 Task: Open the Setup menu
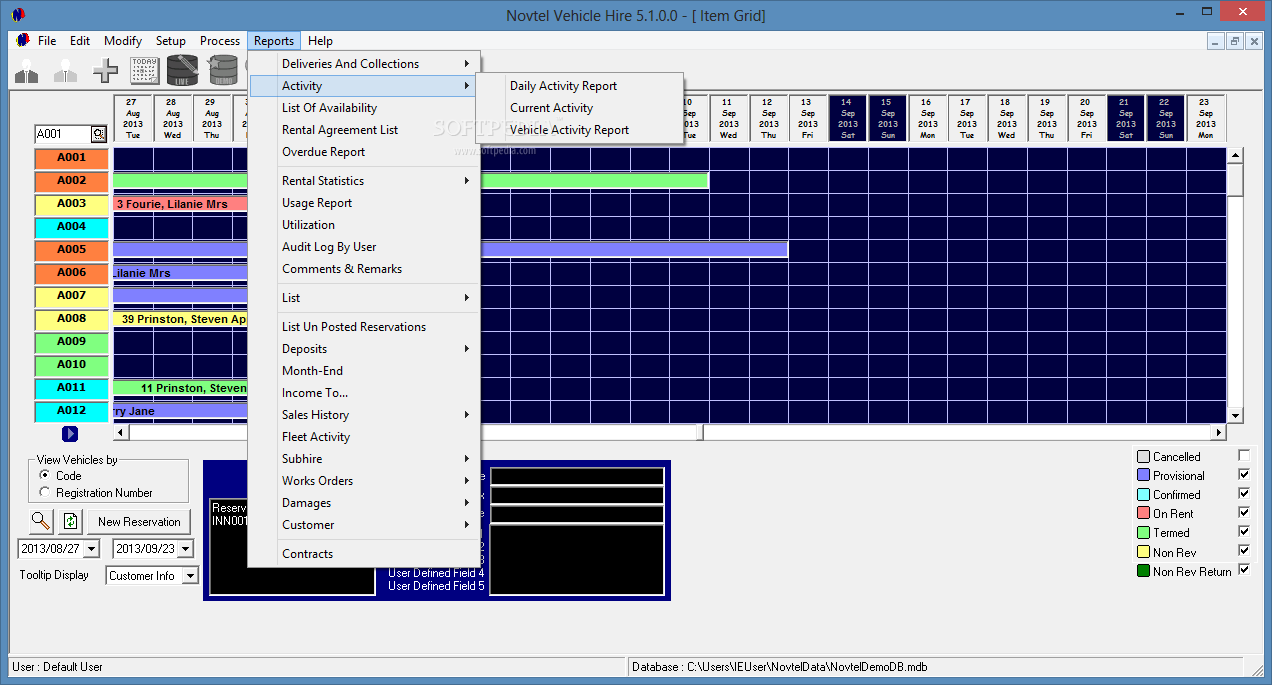coord(171,41)
